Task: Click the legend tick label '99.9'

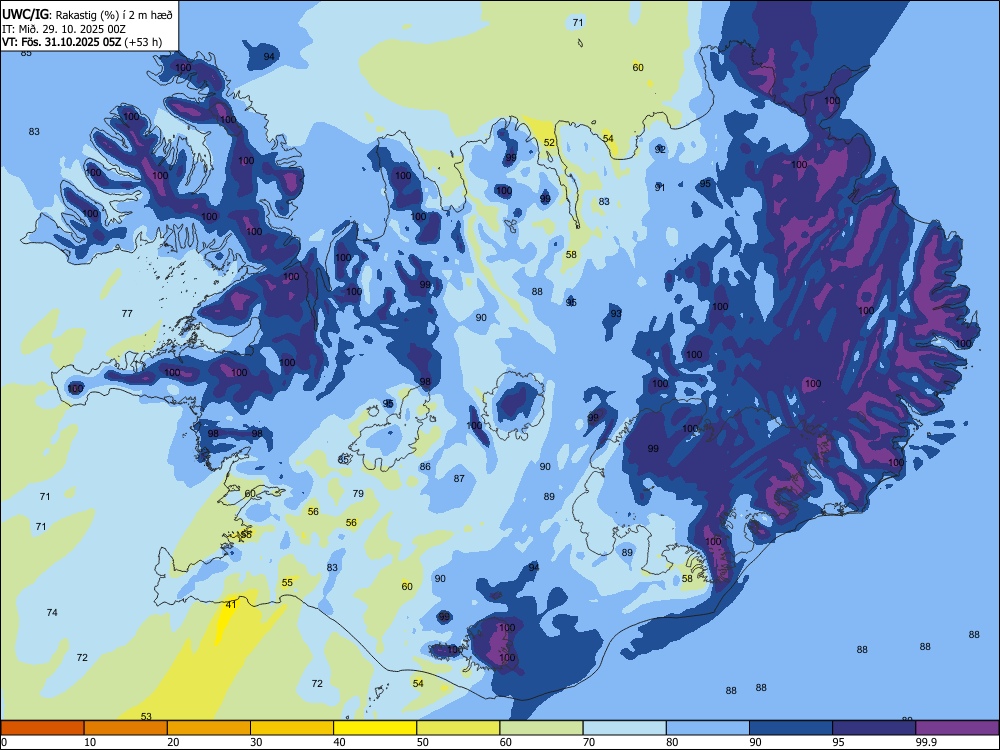Action: (925, 742)
